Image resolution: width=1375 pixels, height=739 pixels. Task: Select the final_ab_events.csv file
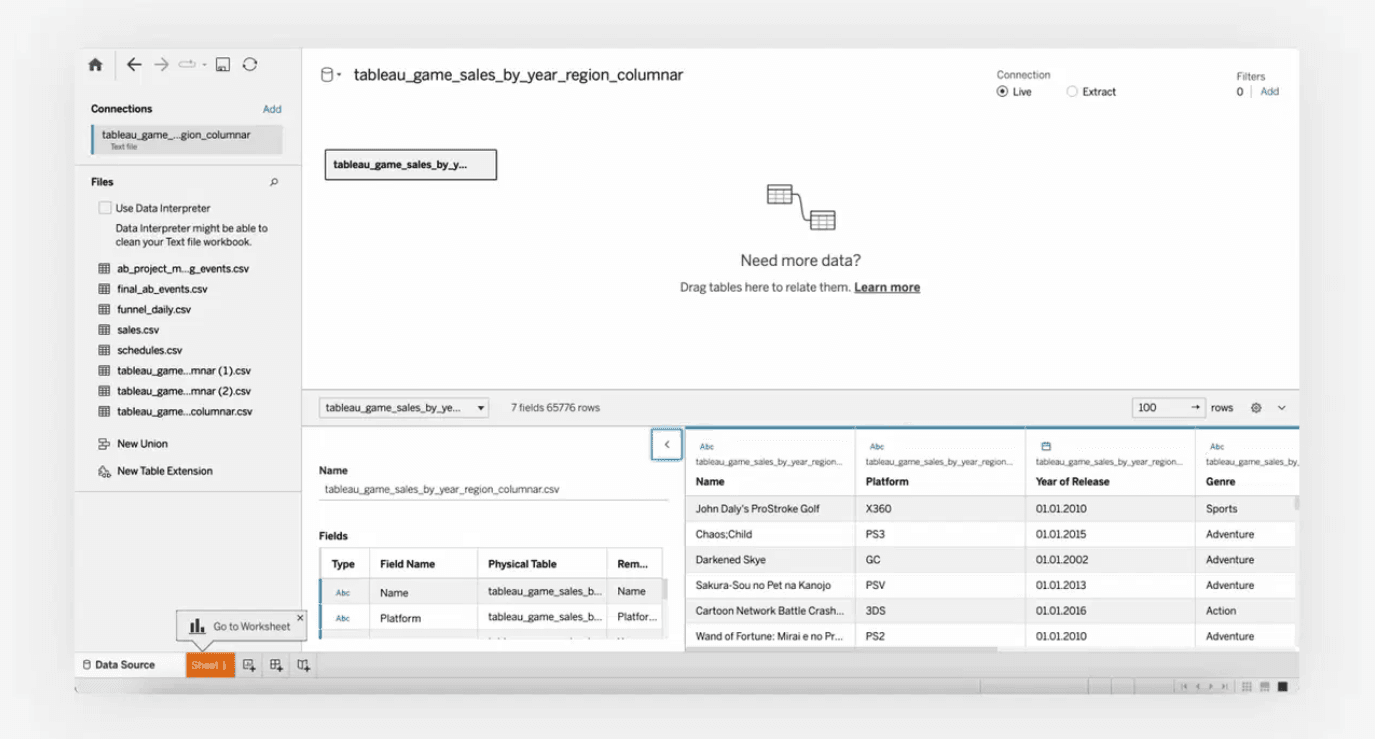(162, 289)
